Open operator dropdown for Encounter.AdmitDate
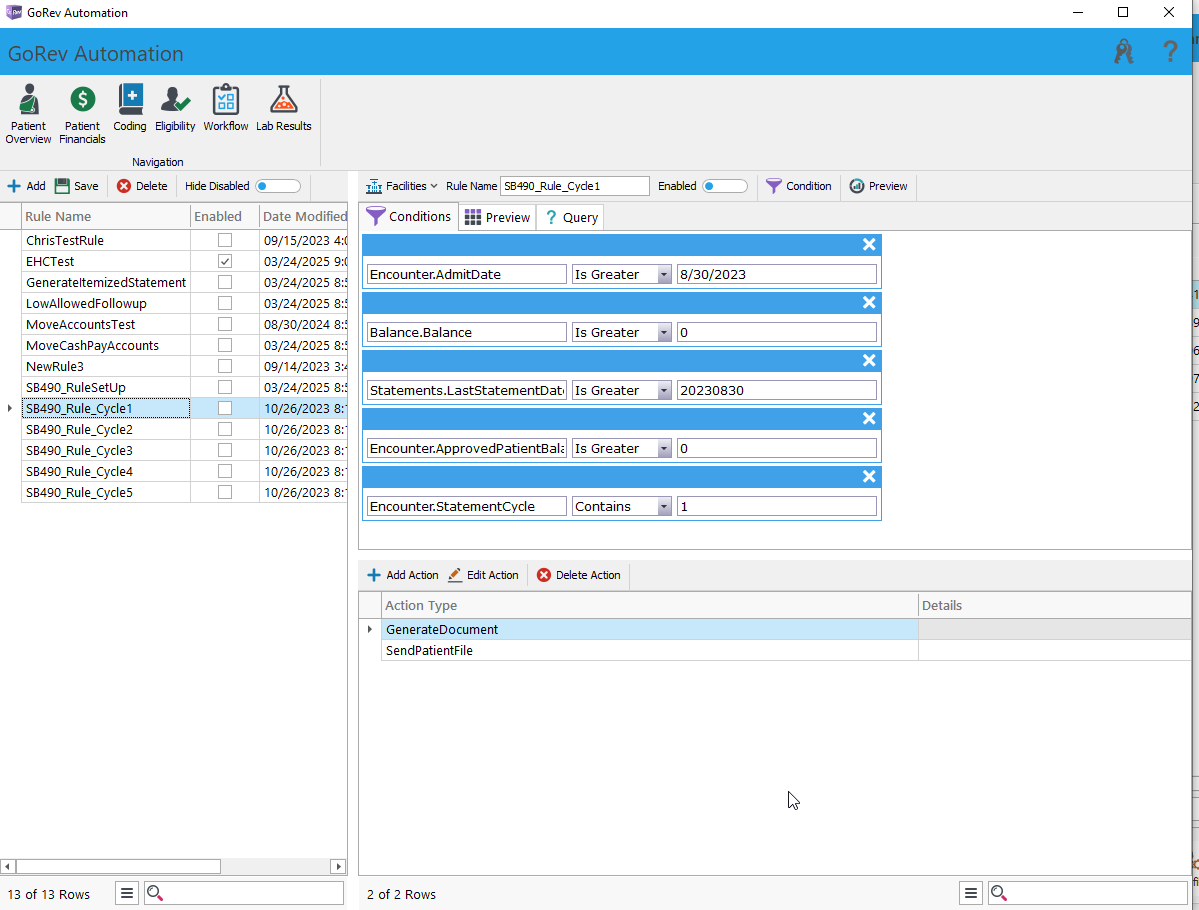This screenshot has height=910, width=1199. pos(664,275)
